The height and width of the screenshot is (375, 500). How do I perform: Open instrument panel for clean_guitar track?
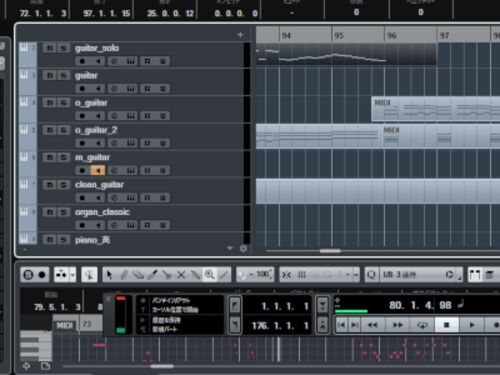pos(131,198)
